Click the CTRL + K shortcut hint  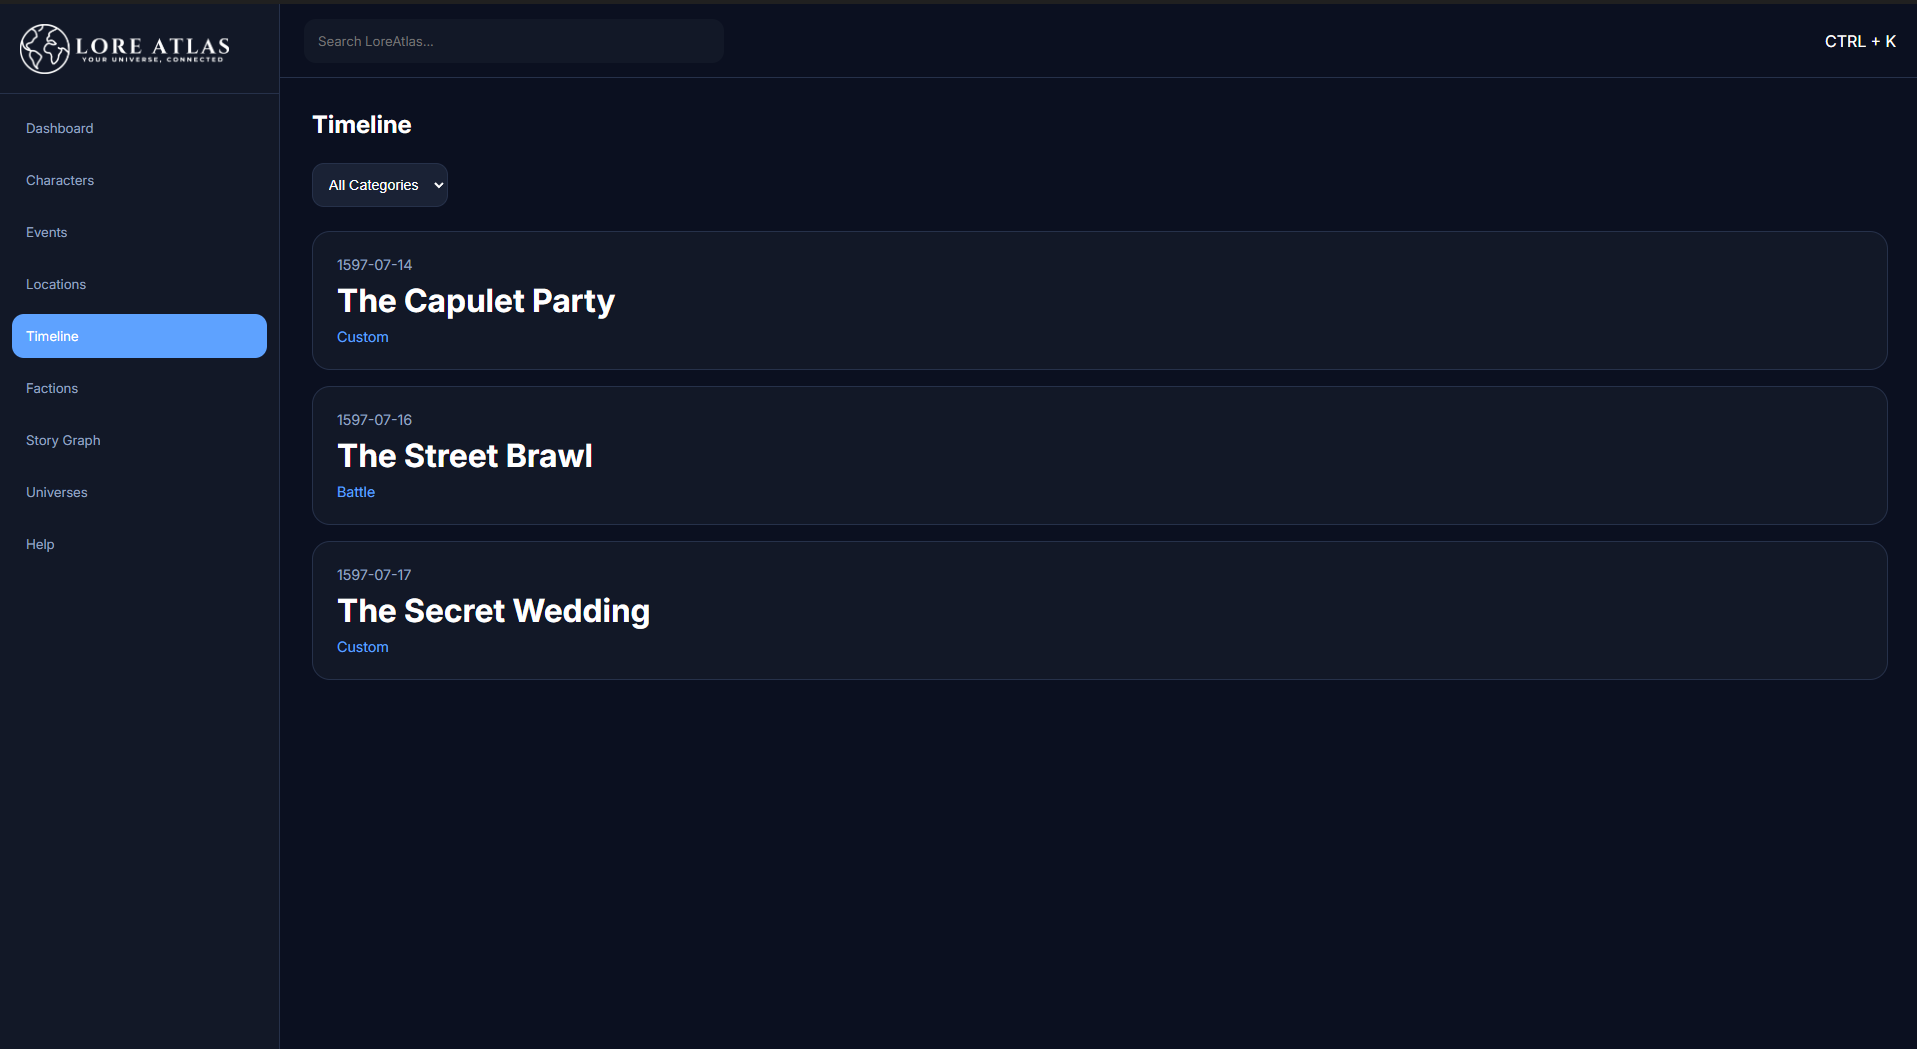(x=1860, y=41)
